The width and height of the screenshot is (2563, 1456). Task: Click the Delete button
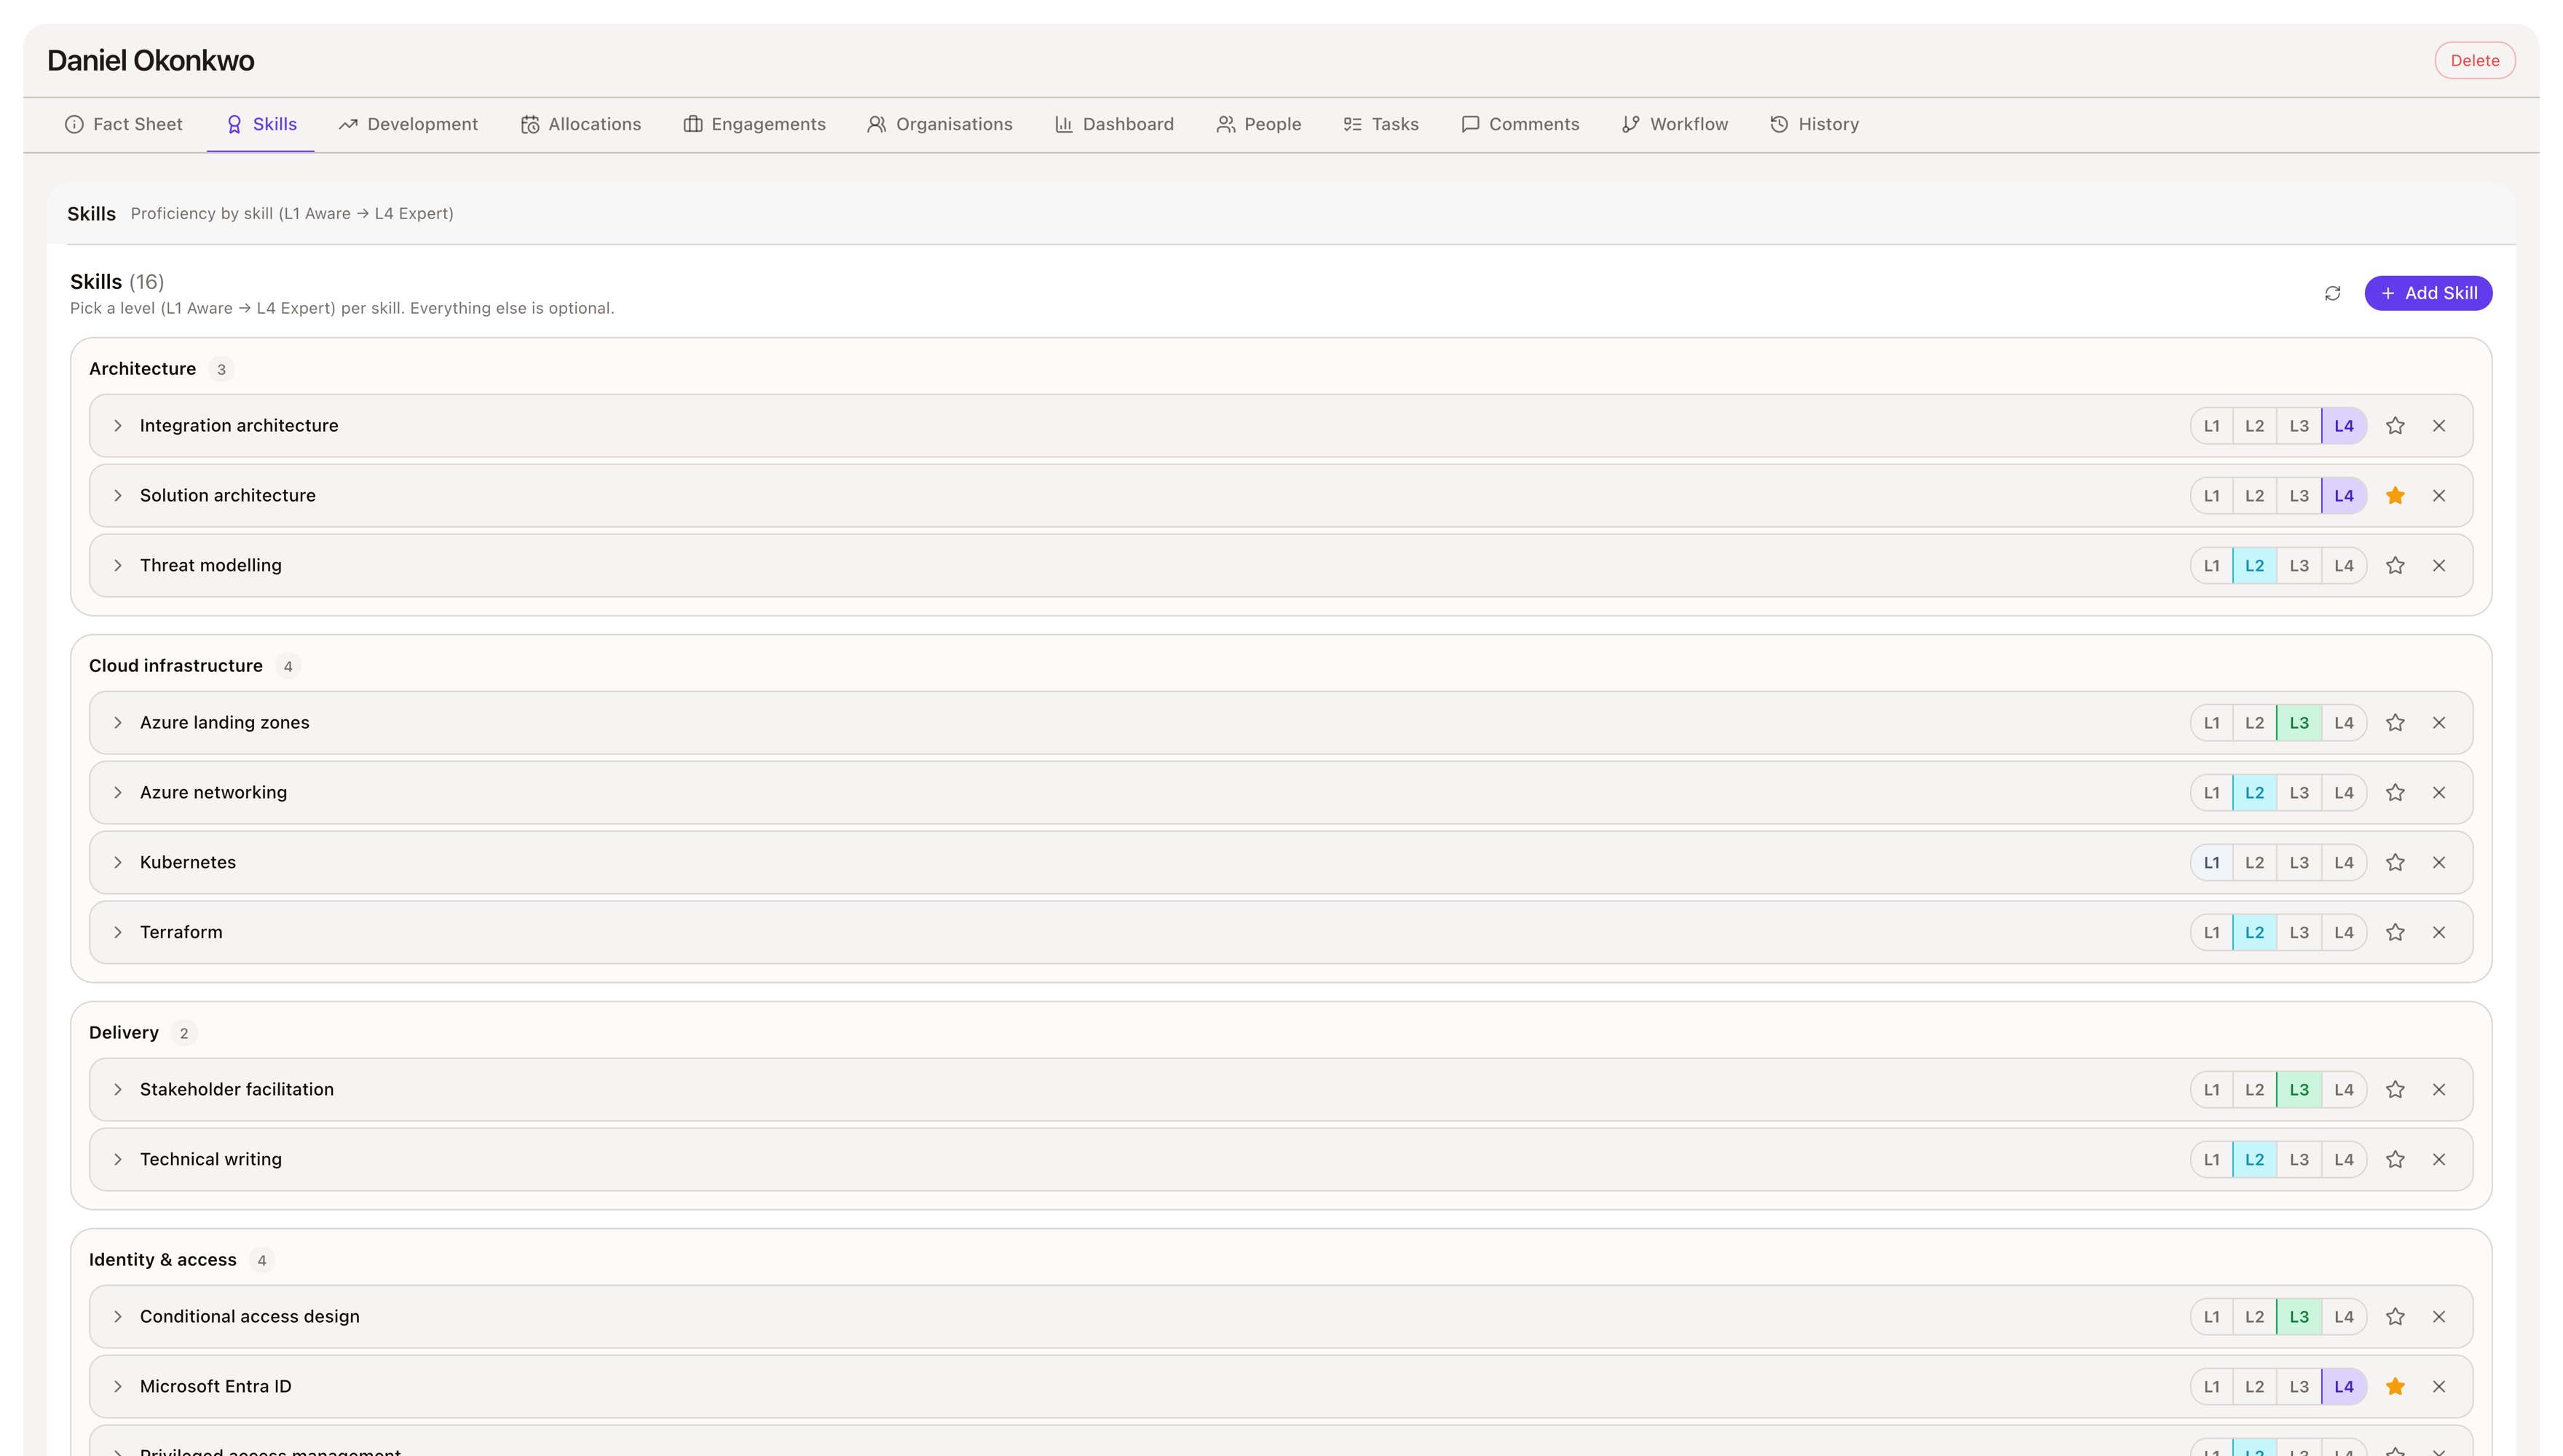click(2474, 61)
